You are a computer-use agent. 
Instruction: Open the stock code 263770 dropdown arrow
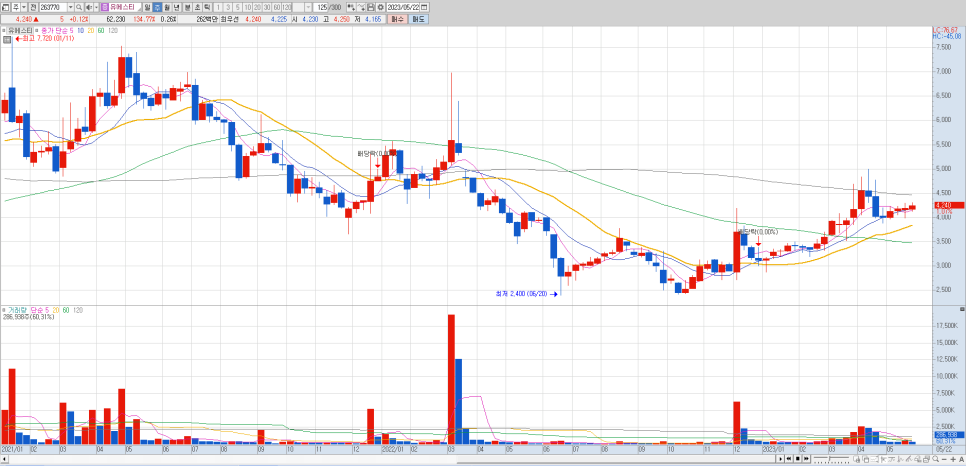70,7
